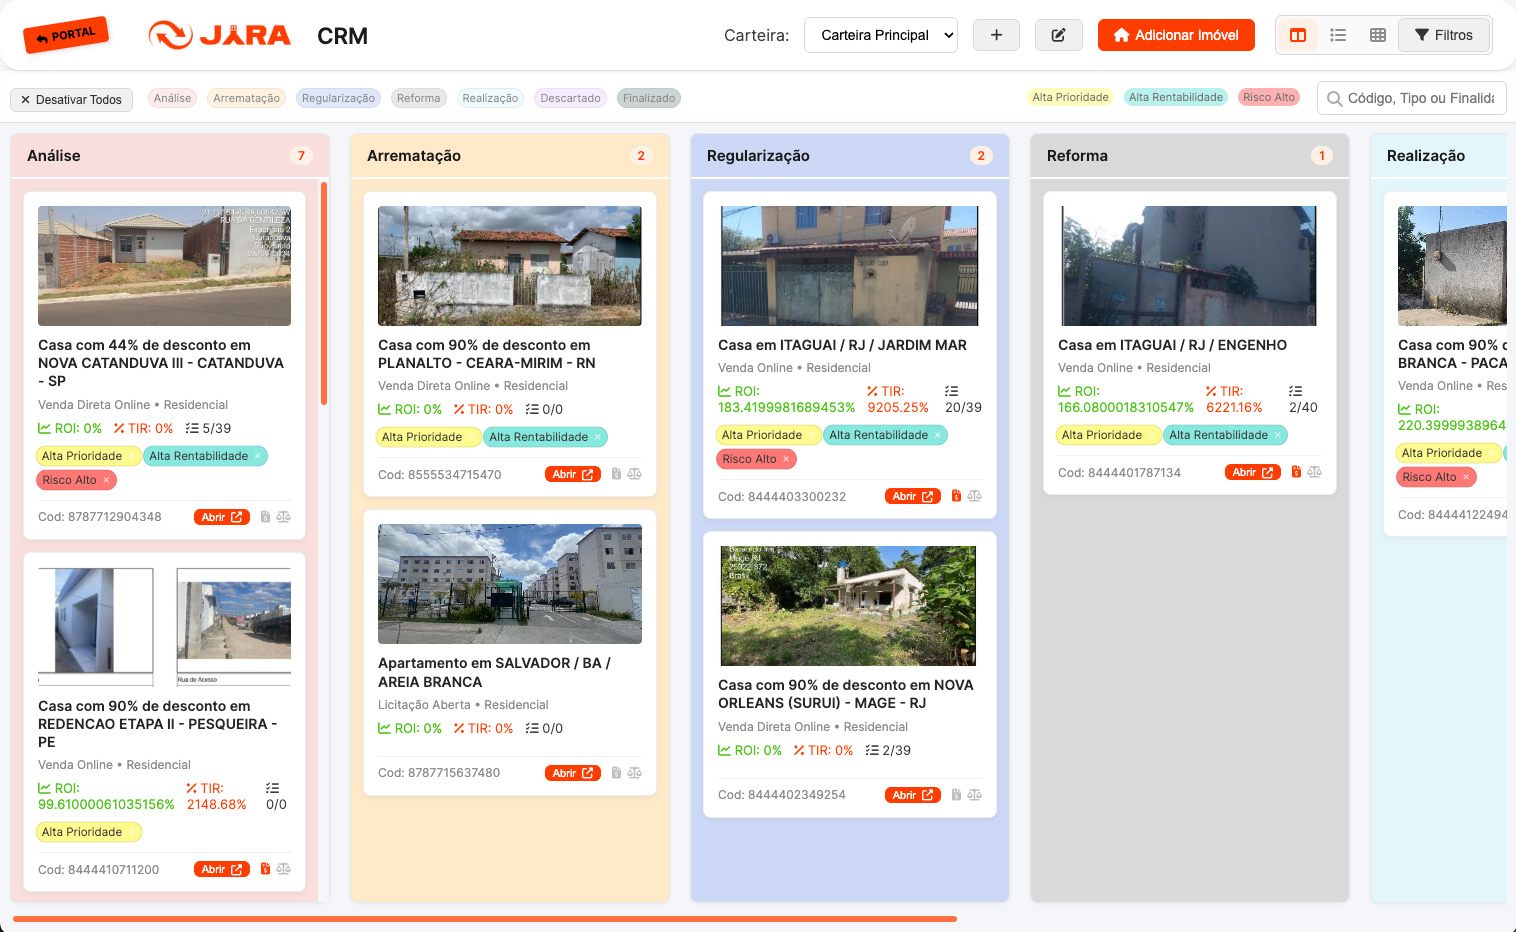Click compare scale icon on card 8444403300232
Screen dimensions: 1516x932
point(975,496)
